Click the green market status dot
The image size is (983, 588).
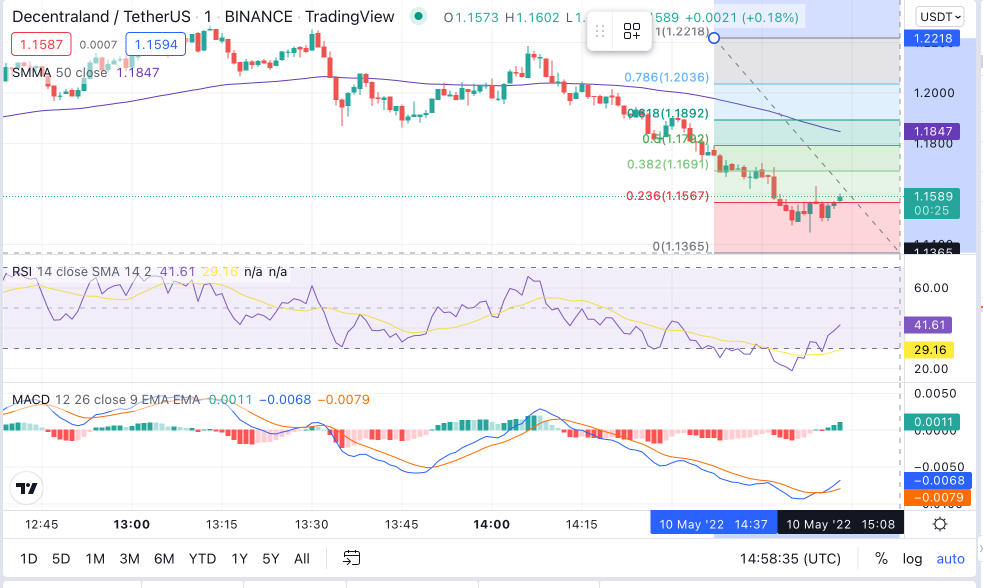click(418, 16)
